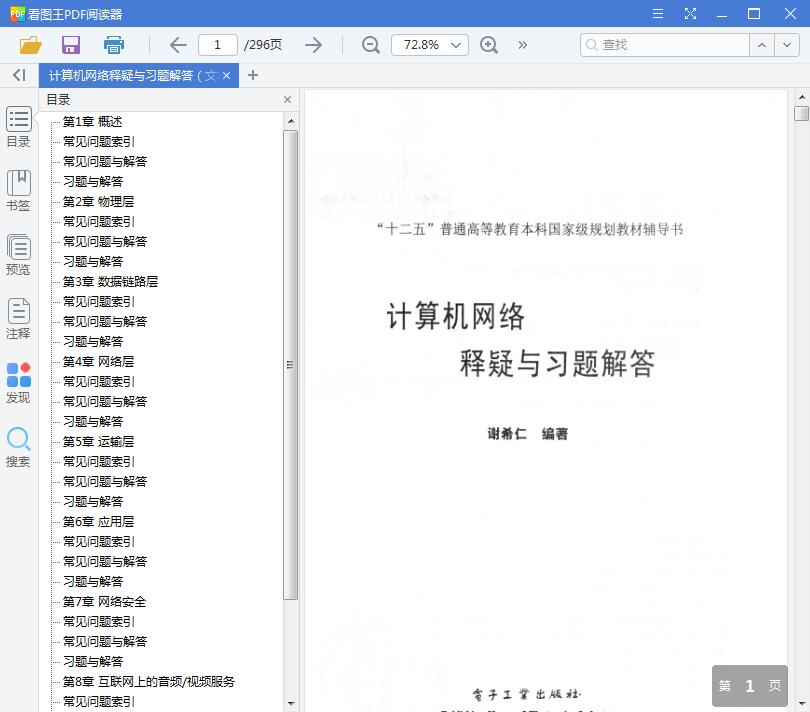The width and height of the screenshot is (810, 712).
Task: Go to next page with the right arrow
Action: [x=313, y=45]
